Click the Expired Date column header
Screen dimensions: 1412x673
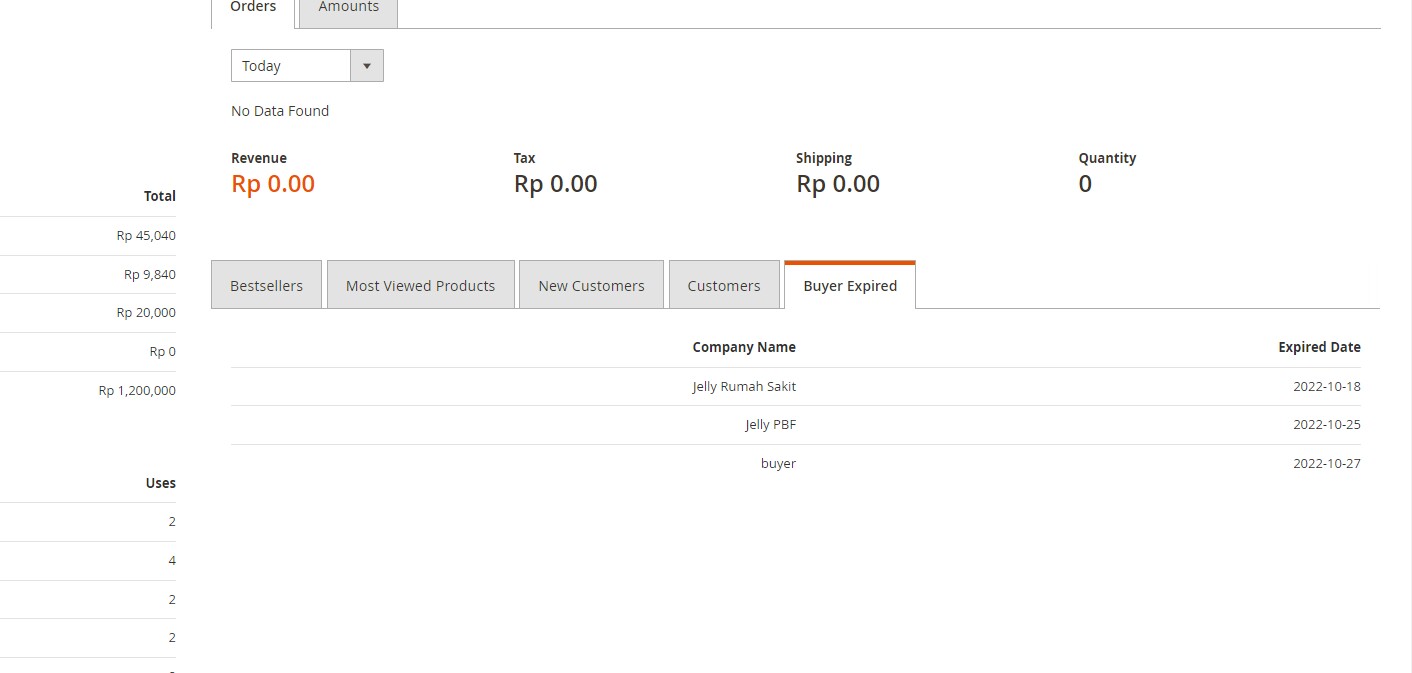click(1319, 347)
